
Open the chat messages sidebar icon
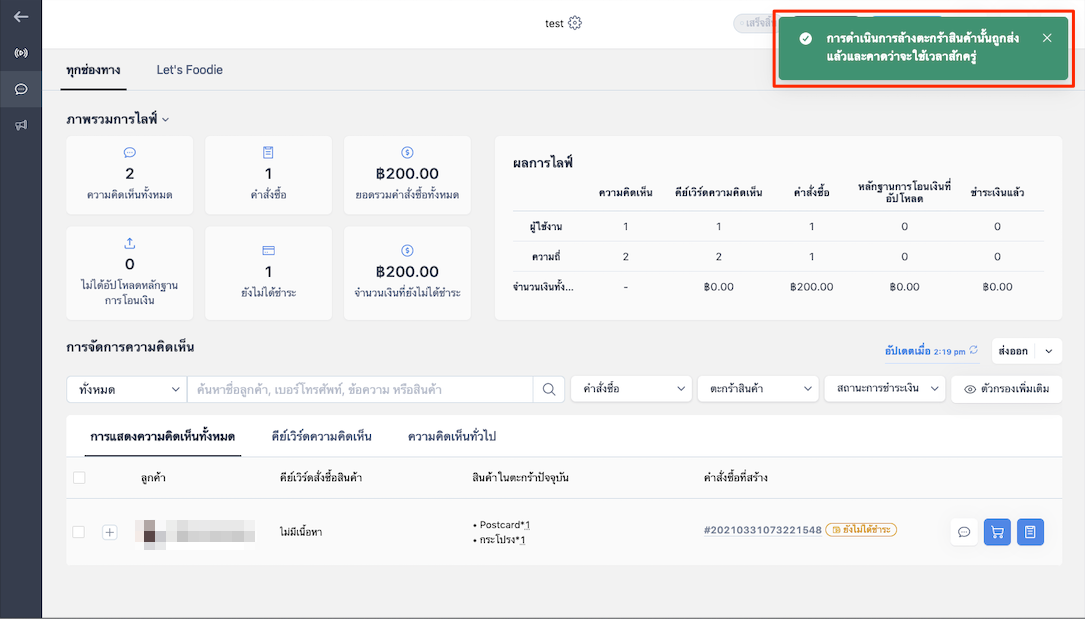pyautogui.click(x=21, y=89)
